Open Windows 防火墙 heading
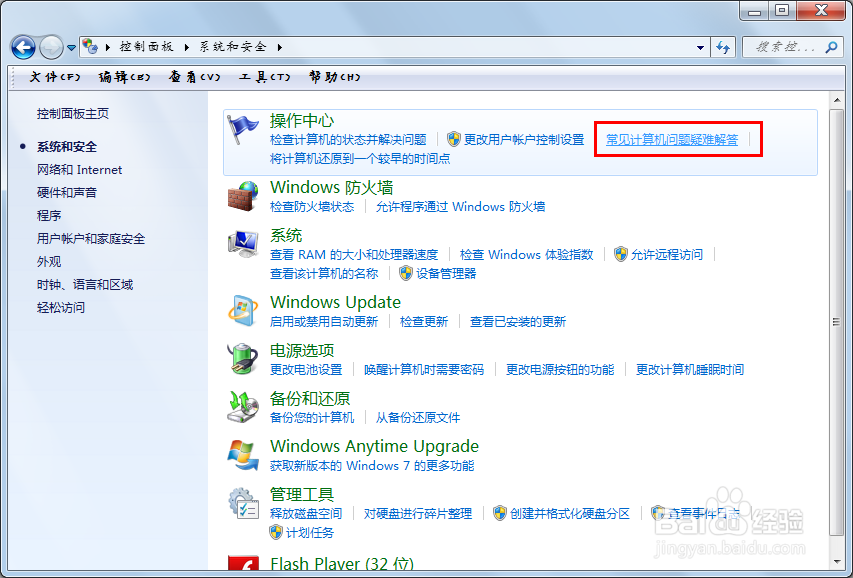The height and width of the screenshot is (578, 853). [332, 187]
